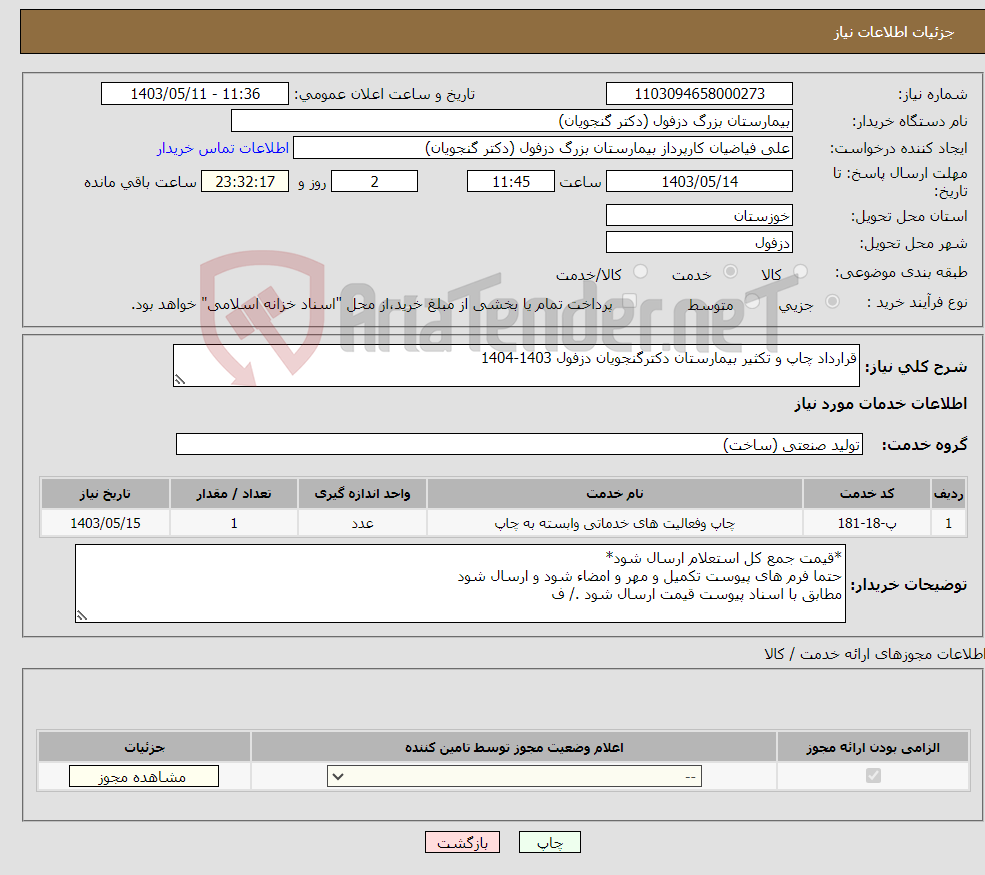Open the license status dropdown

514,776
